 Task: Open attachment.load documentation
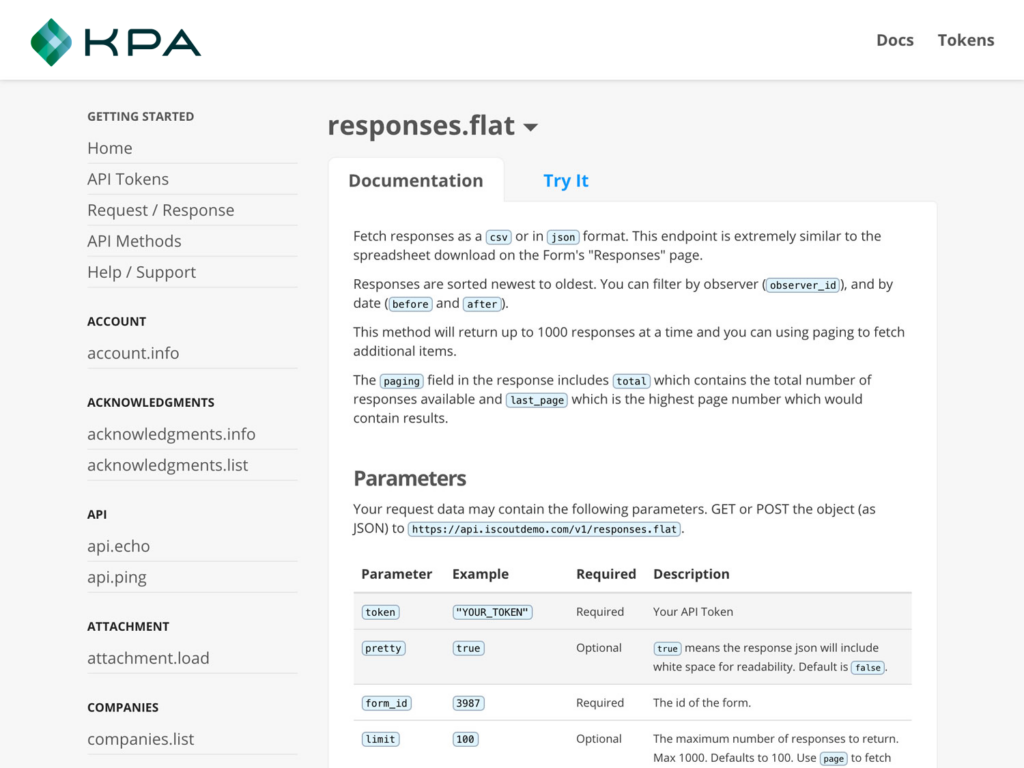point(148,658)
